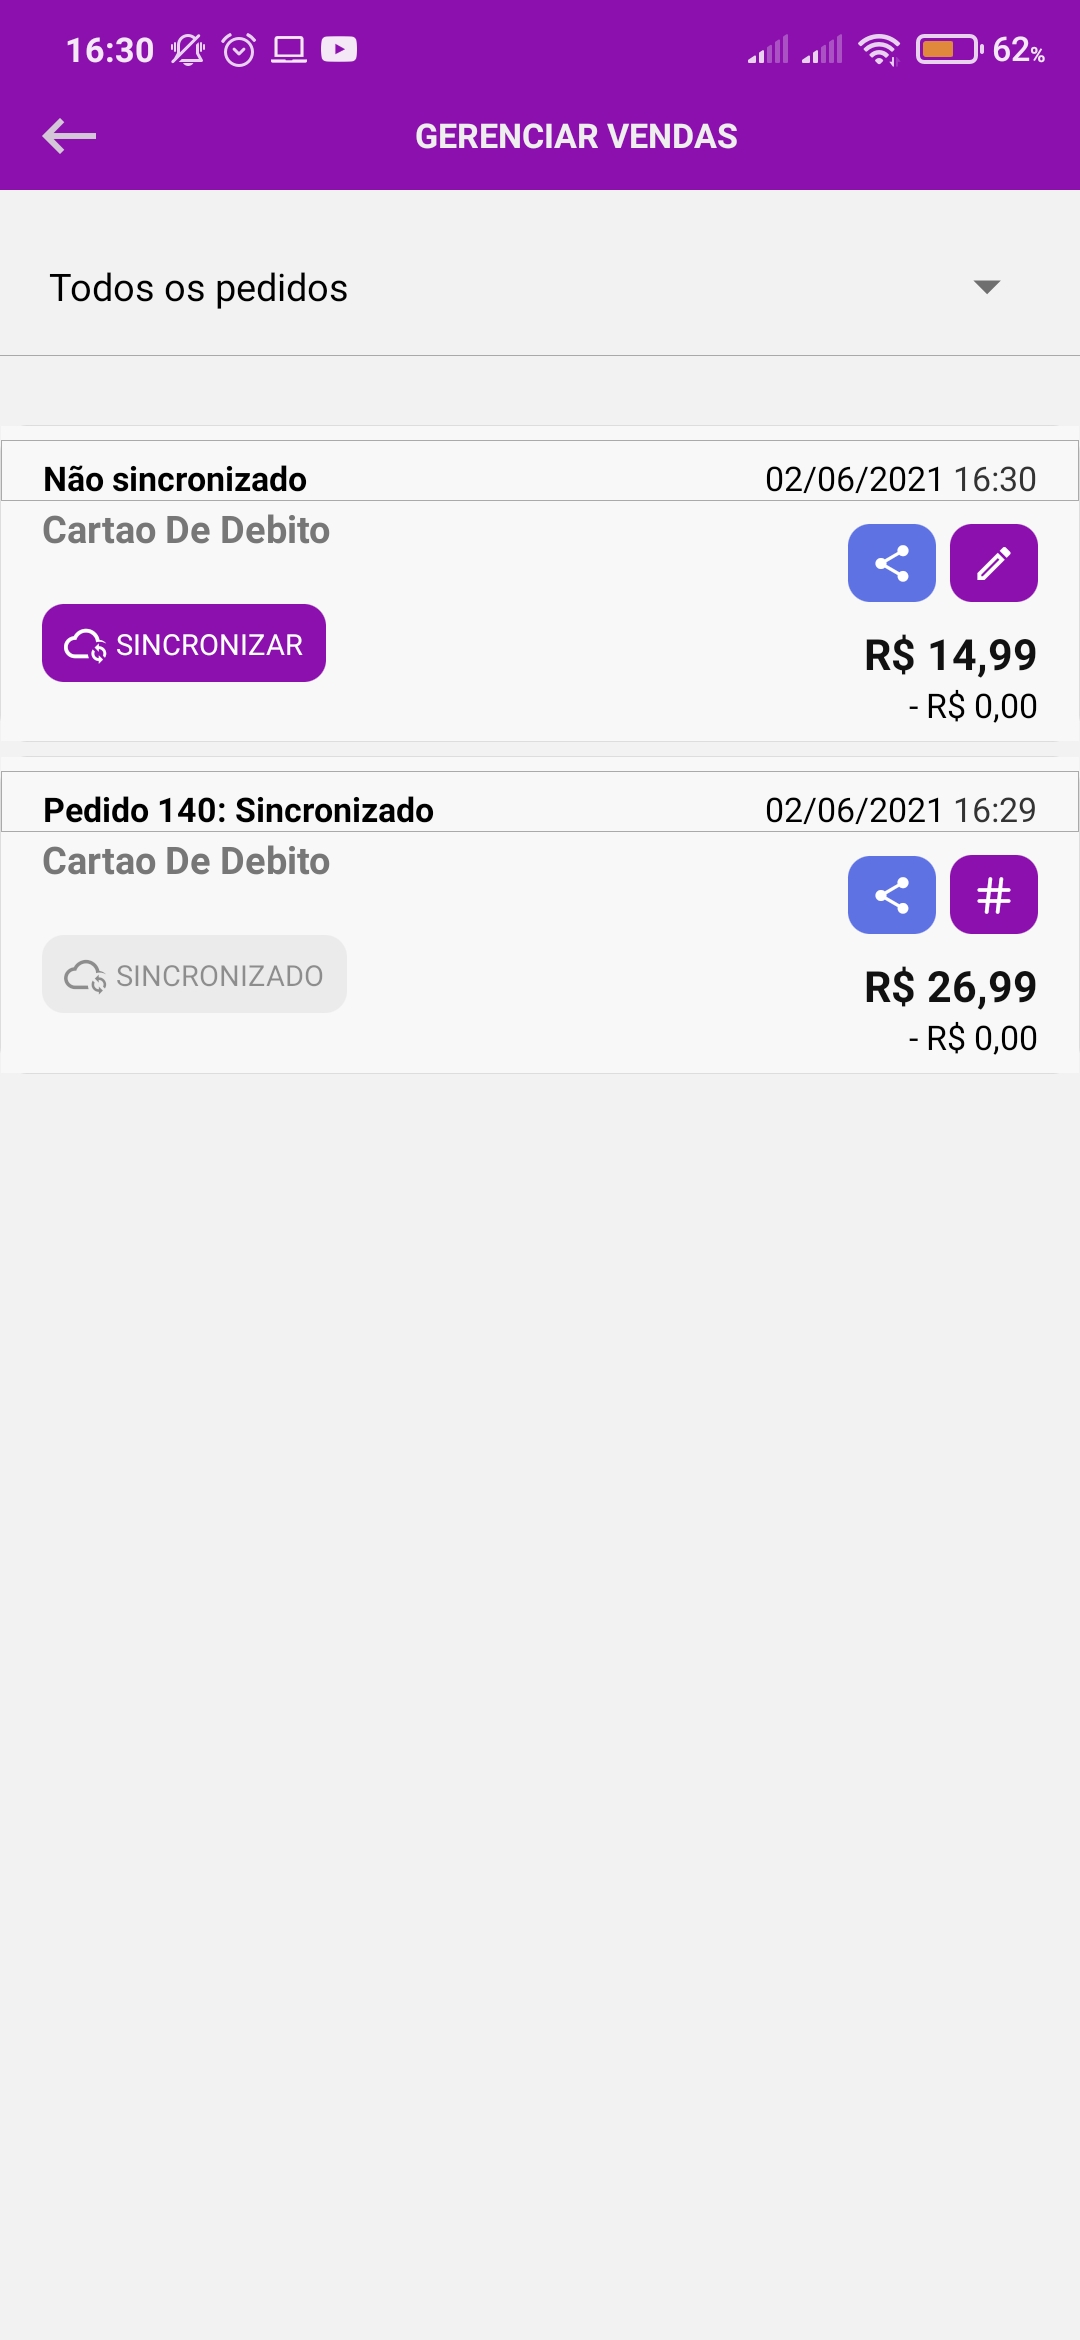Share the R$ 14,99 unsynced order
This screenshot has width=1080, height=2340.
click(x=892, y=563)
